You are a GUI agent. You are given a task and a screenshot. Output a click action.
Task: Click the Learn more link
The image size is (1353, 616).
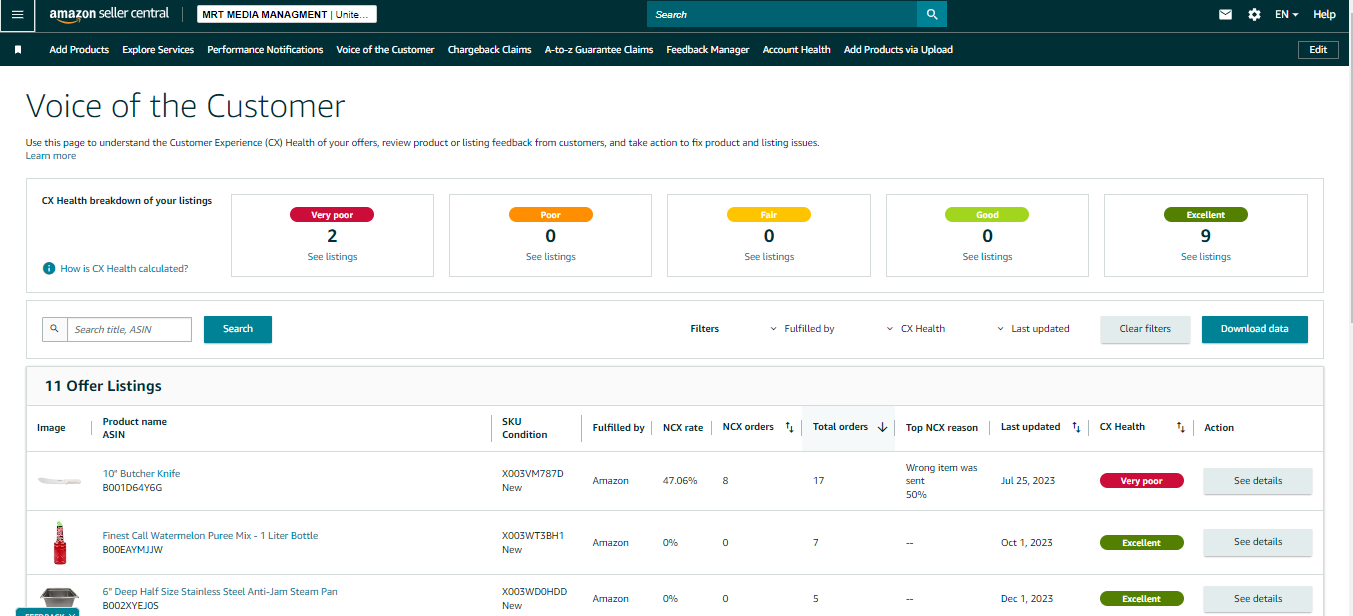click(51, 156)
